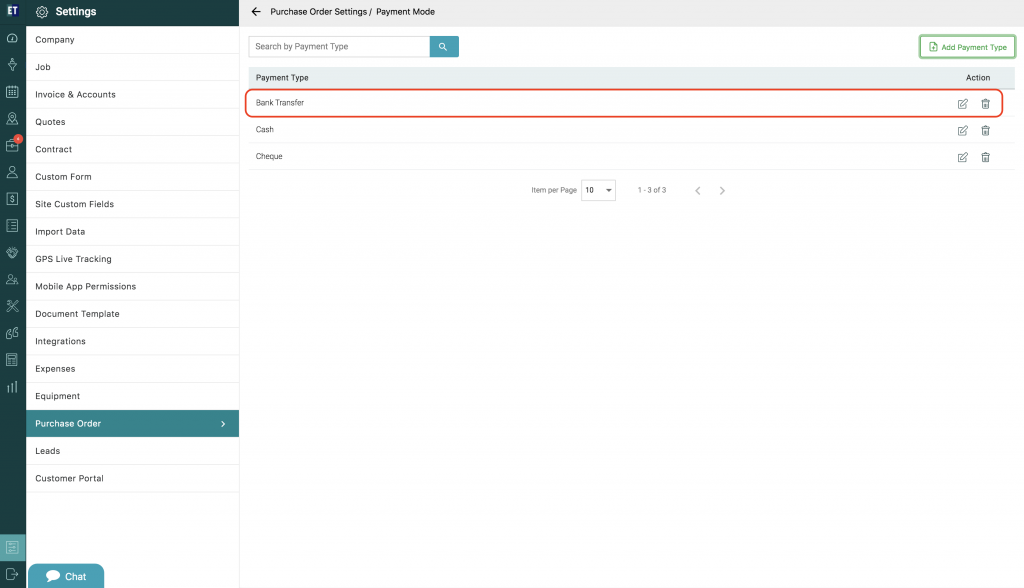The width and height of the screenshot is (1024, 588).
Task: Go to the next page of results
Action: [x=722, y=191]
